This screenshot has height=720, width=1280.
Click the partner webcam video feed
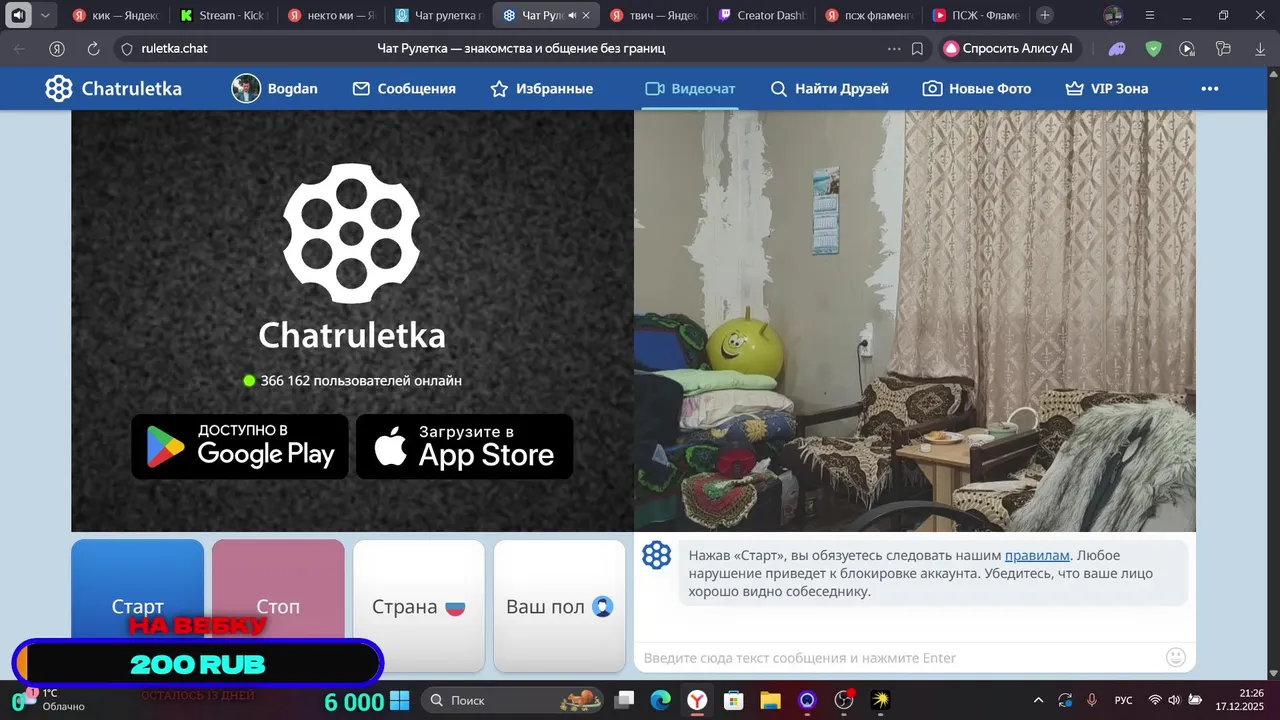pos(915,320)
